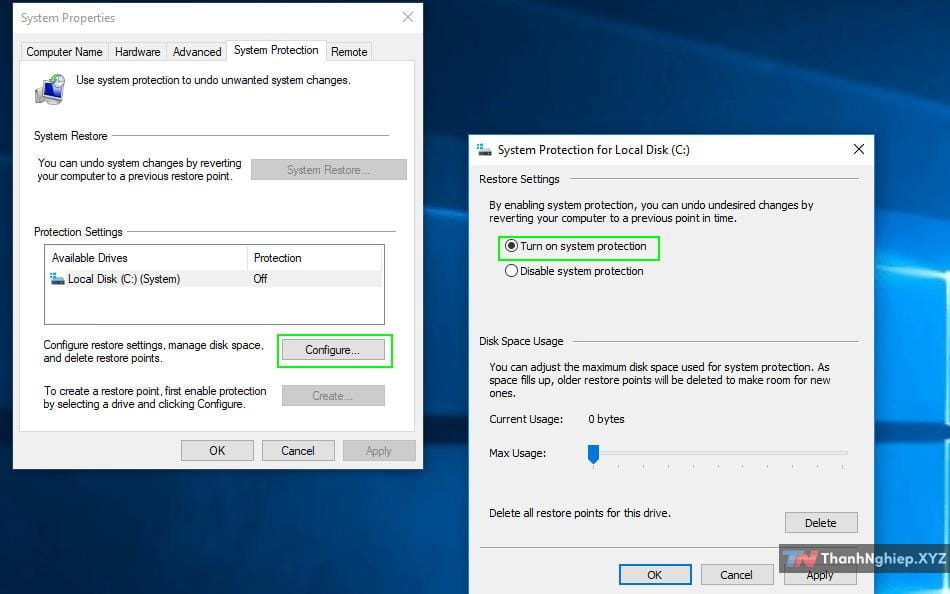Click the Max Usage slider thumb
Screen dimensions: 950x594
[x=594, y=454]
